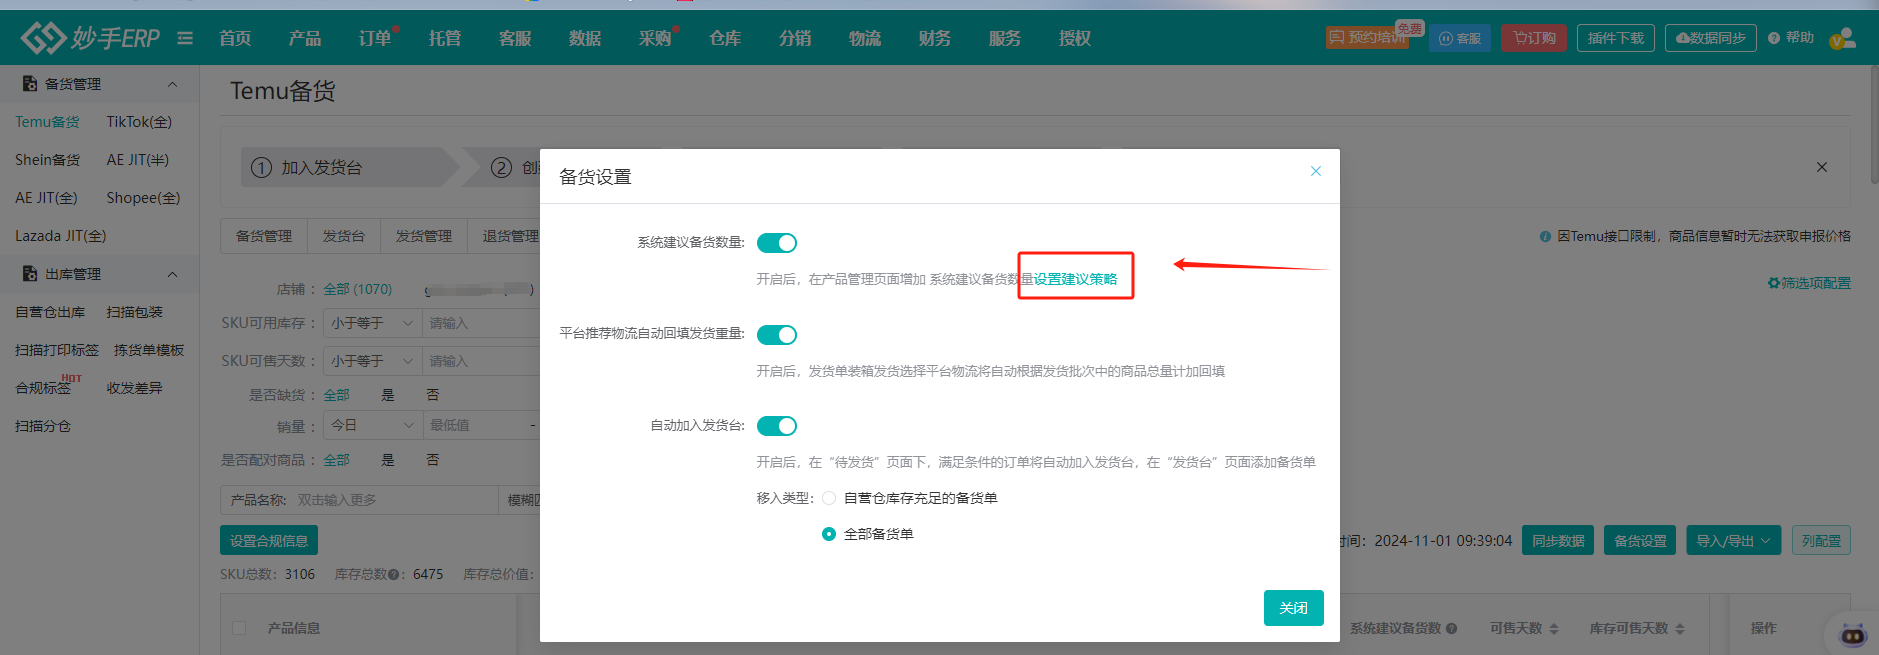Focus the SKU可用库存 请输入 field
The width and height of the screenshot is (1879, 655).
point(481,323)
